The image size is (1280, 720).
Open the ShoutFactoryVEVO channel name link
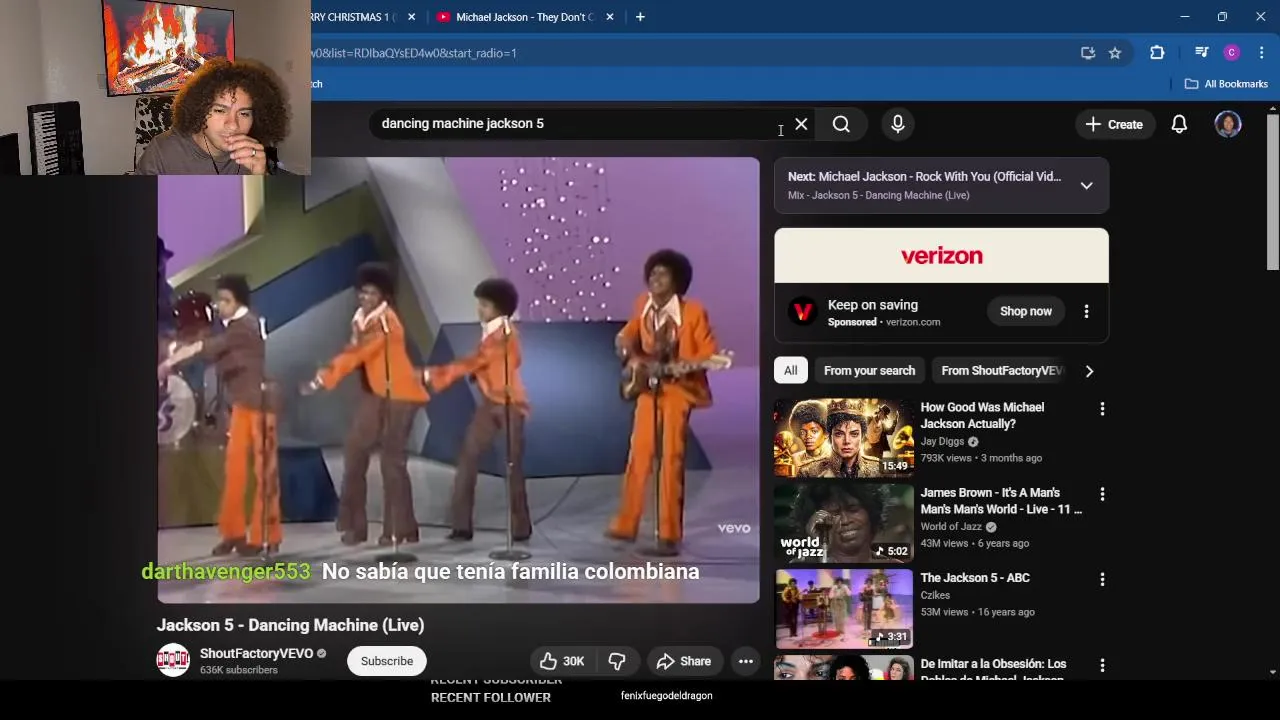coord(256,653)
